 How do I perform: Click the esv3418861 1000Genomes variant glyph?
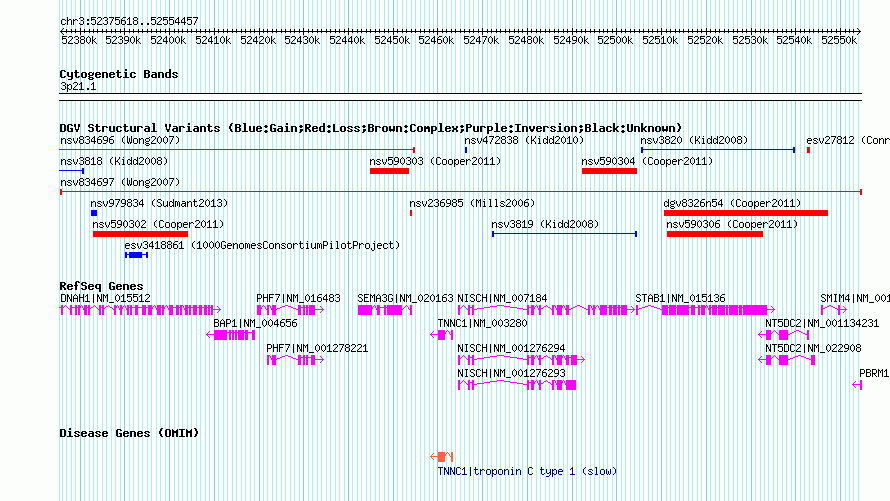tap(136, 255)
